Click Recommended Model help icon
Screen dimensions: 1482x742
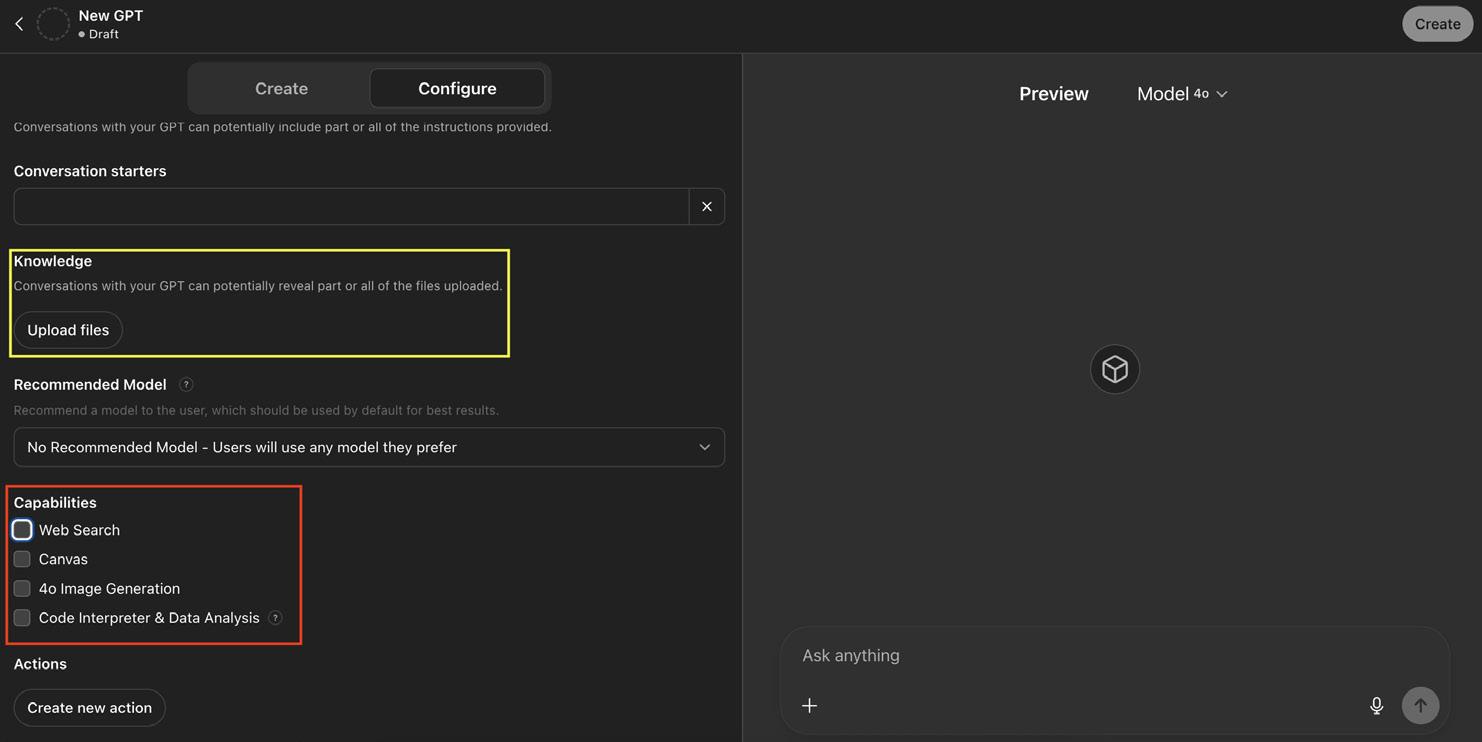(x=186, y=385)
